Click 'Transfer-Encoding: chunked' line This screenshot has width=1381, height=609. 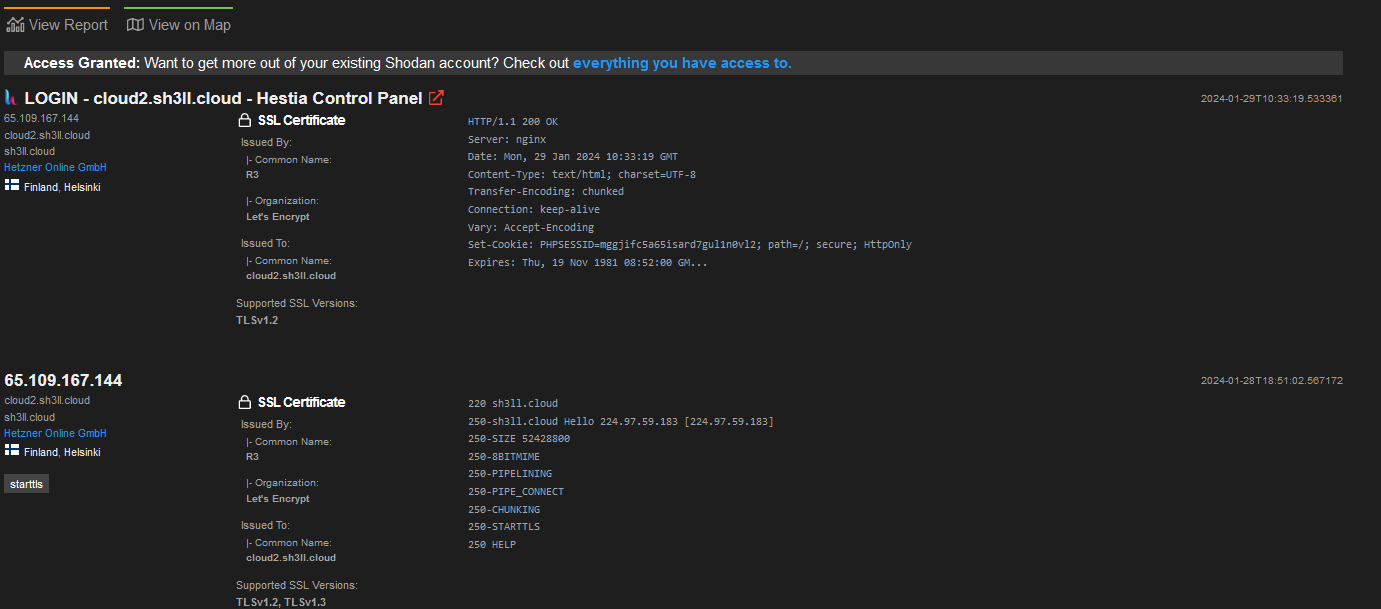coord(546,192)
